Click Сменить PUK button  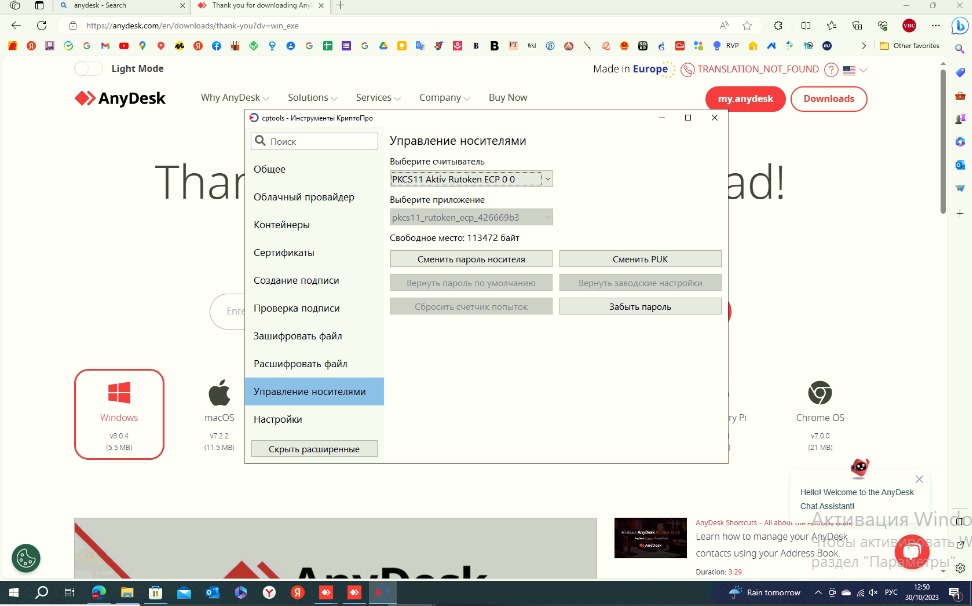(x=640, y=259)
